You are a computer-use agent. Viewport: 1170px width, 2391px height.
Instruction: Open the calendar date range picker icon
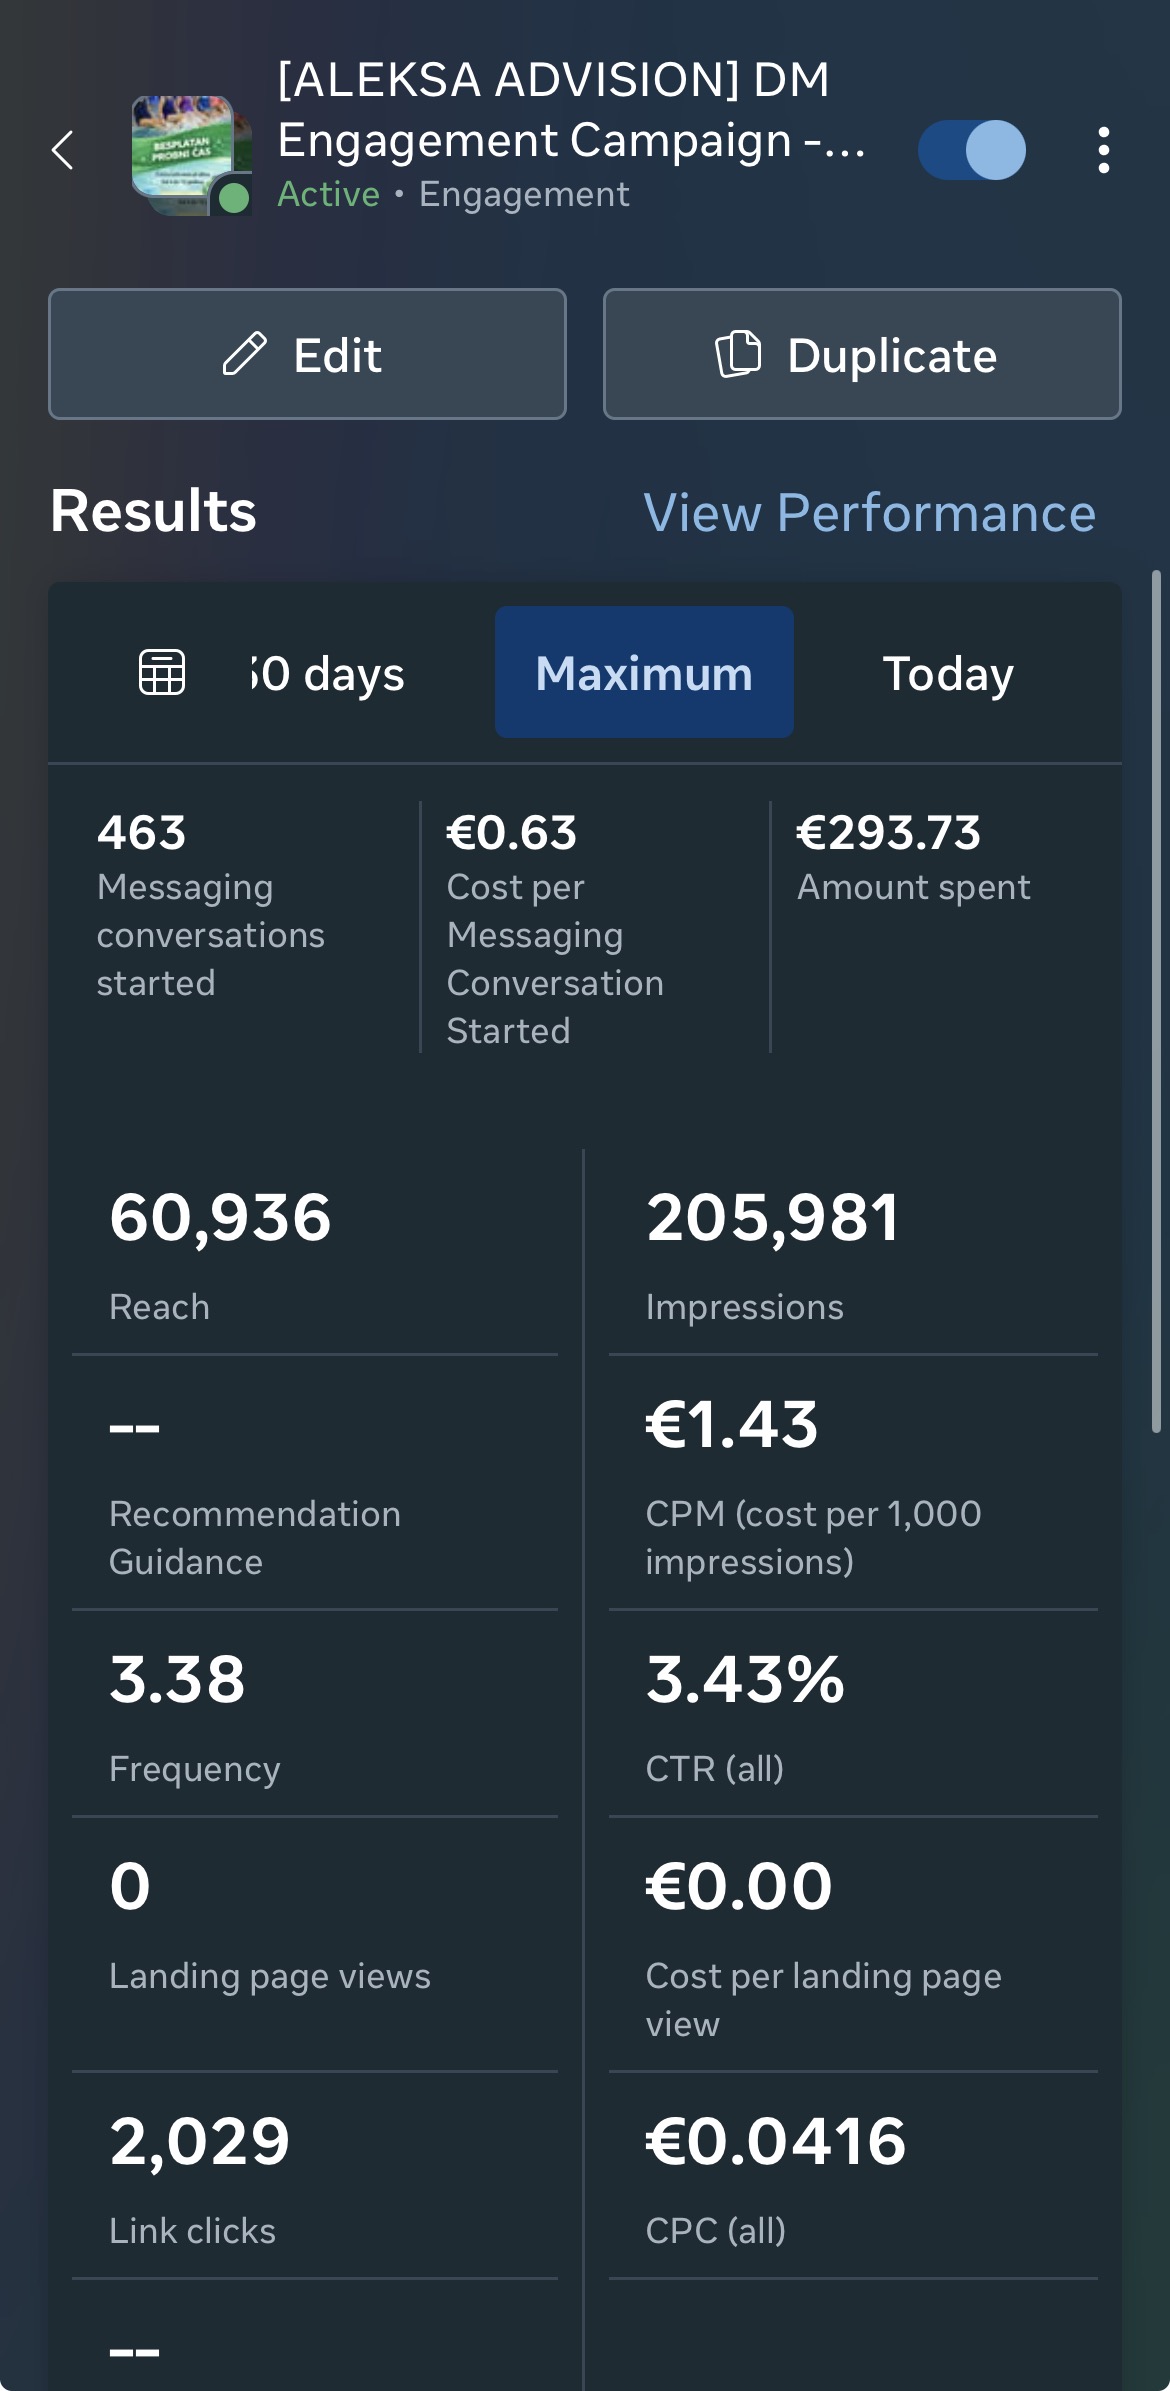(x=162, y=672)
